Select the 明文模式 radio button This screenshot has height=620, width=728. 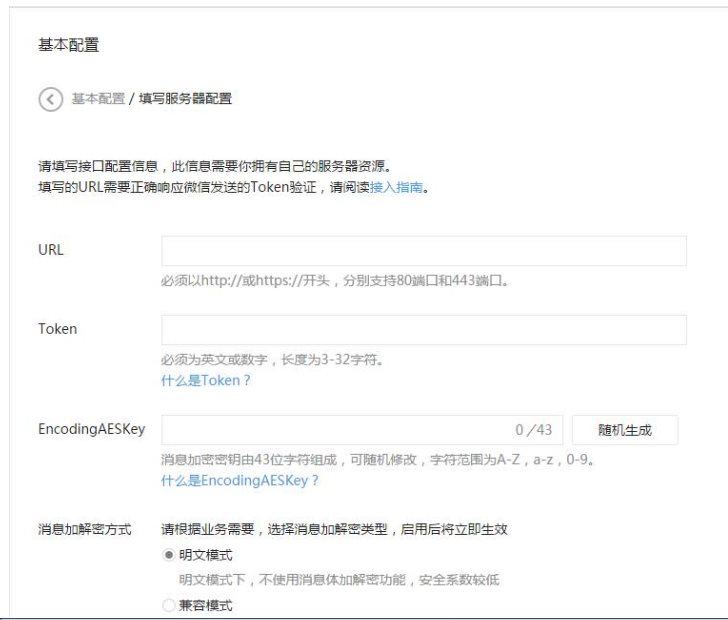pyautogui.click(x=169, y=555)
